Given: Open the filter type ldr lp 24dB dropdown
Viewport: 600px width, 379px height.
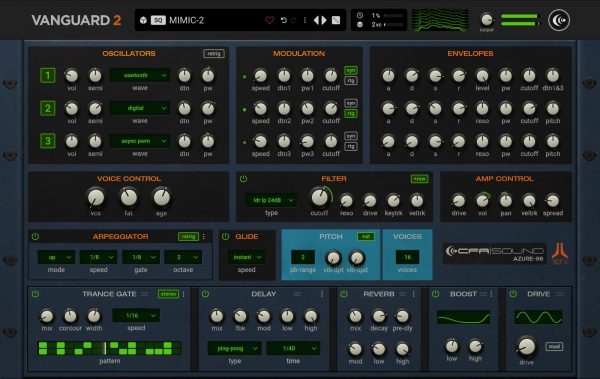Looking at the screenshot, I should (x=271, y=200).
